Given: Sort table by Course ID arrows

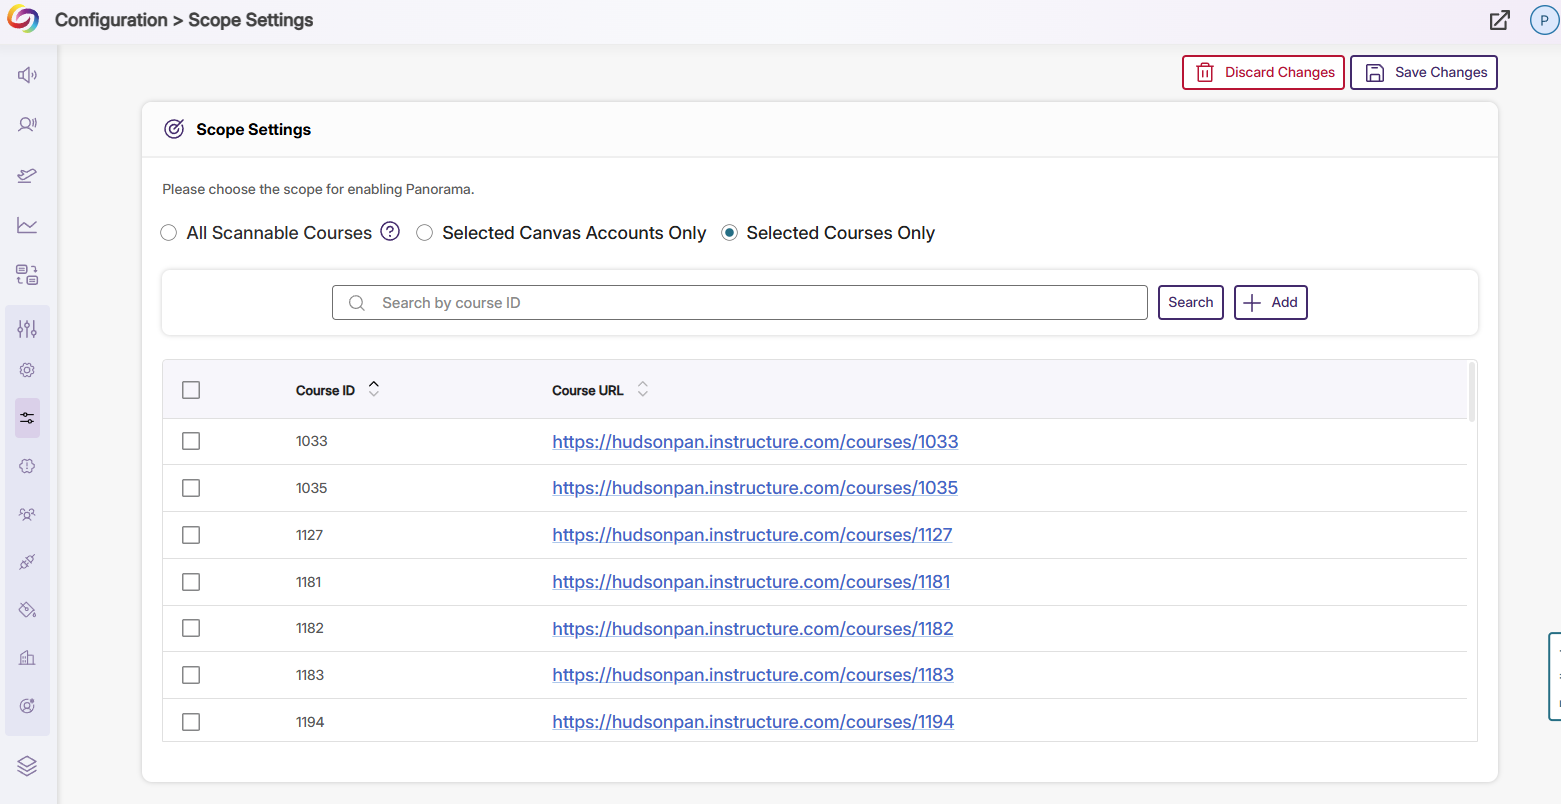Looking at the screenshot, I should (374, 389).
